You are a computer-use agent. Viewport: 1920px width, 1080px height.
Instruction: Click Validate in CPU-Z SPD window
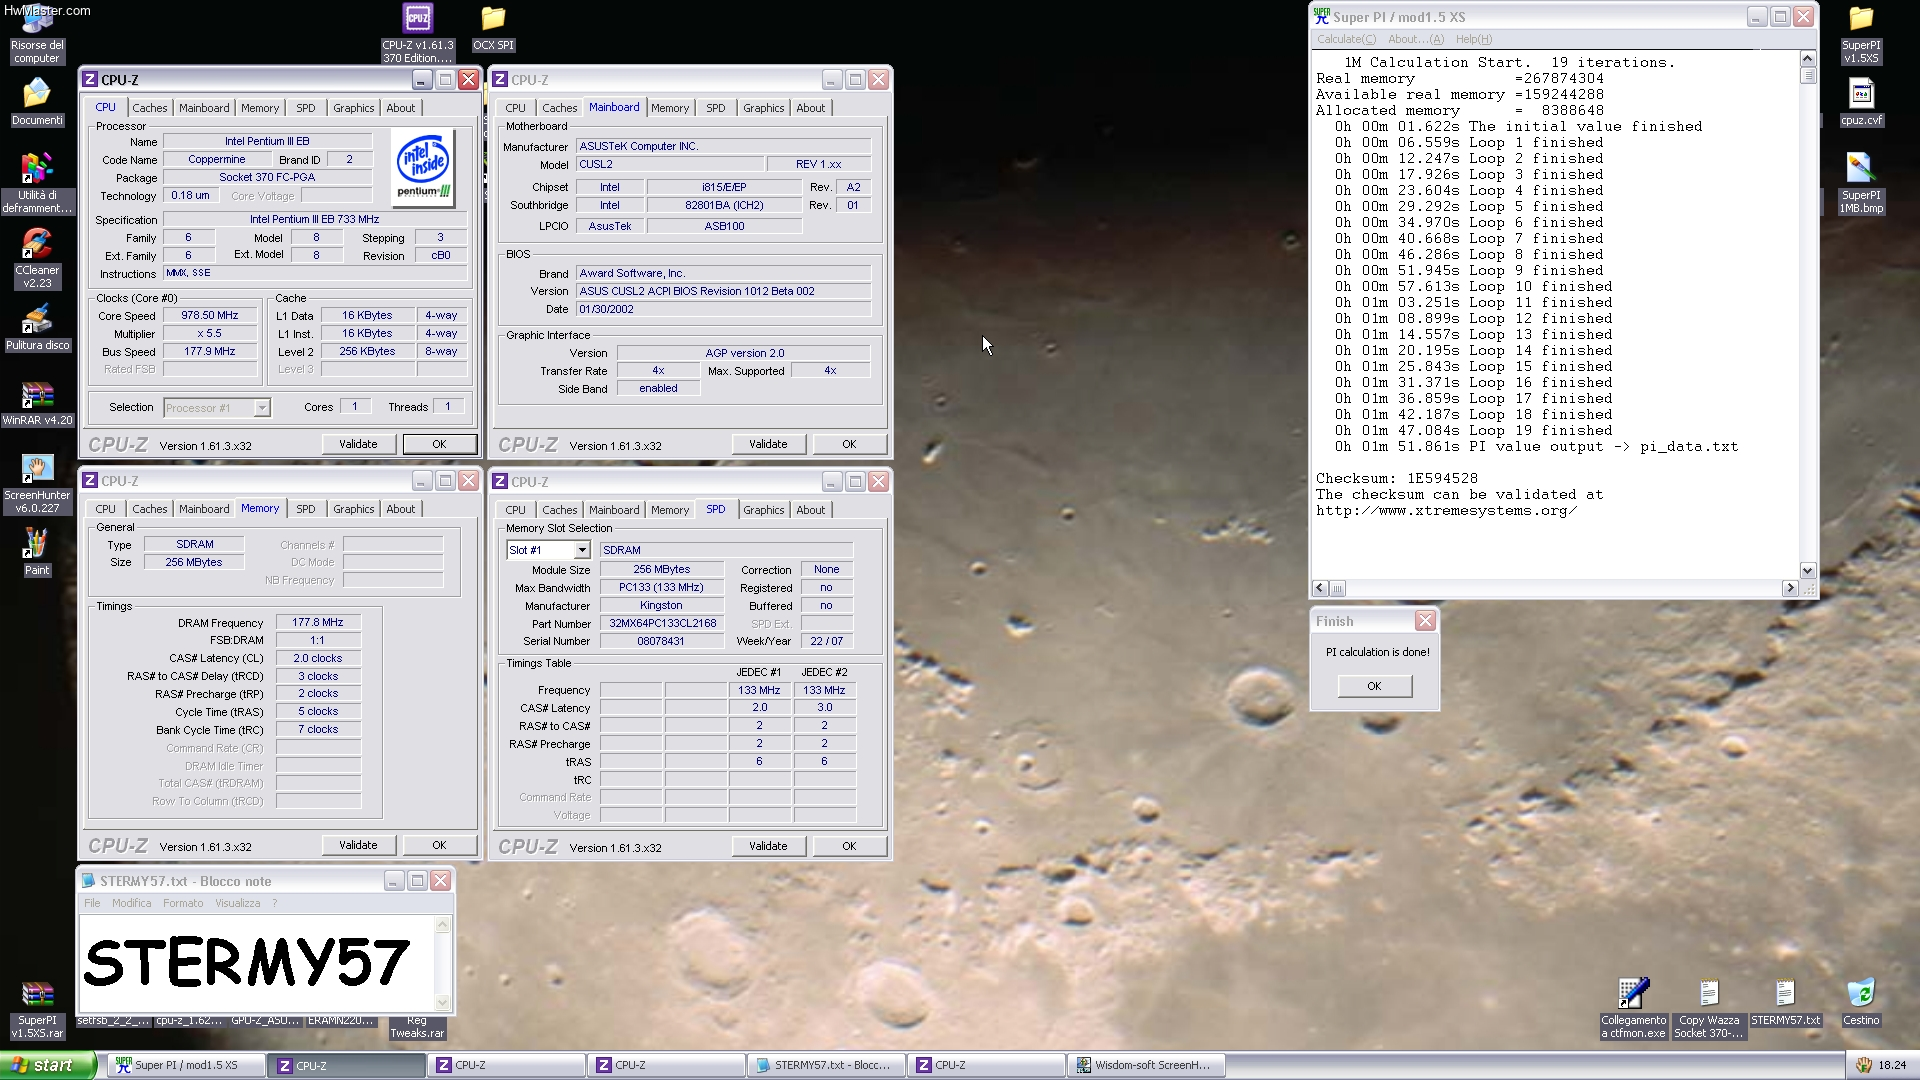tap(768, 846)
